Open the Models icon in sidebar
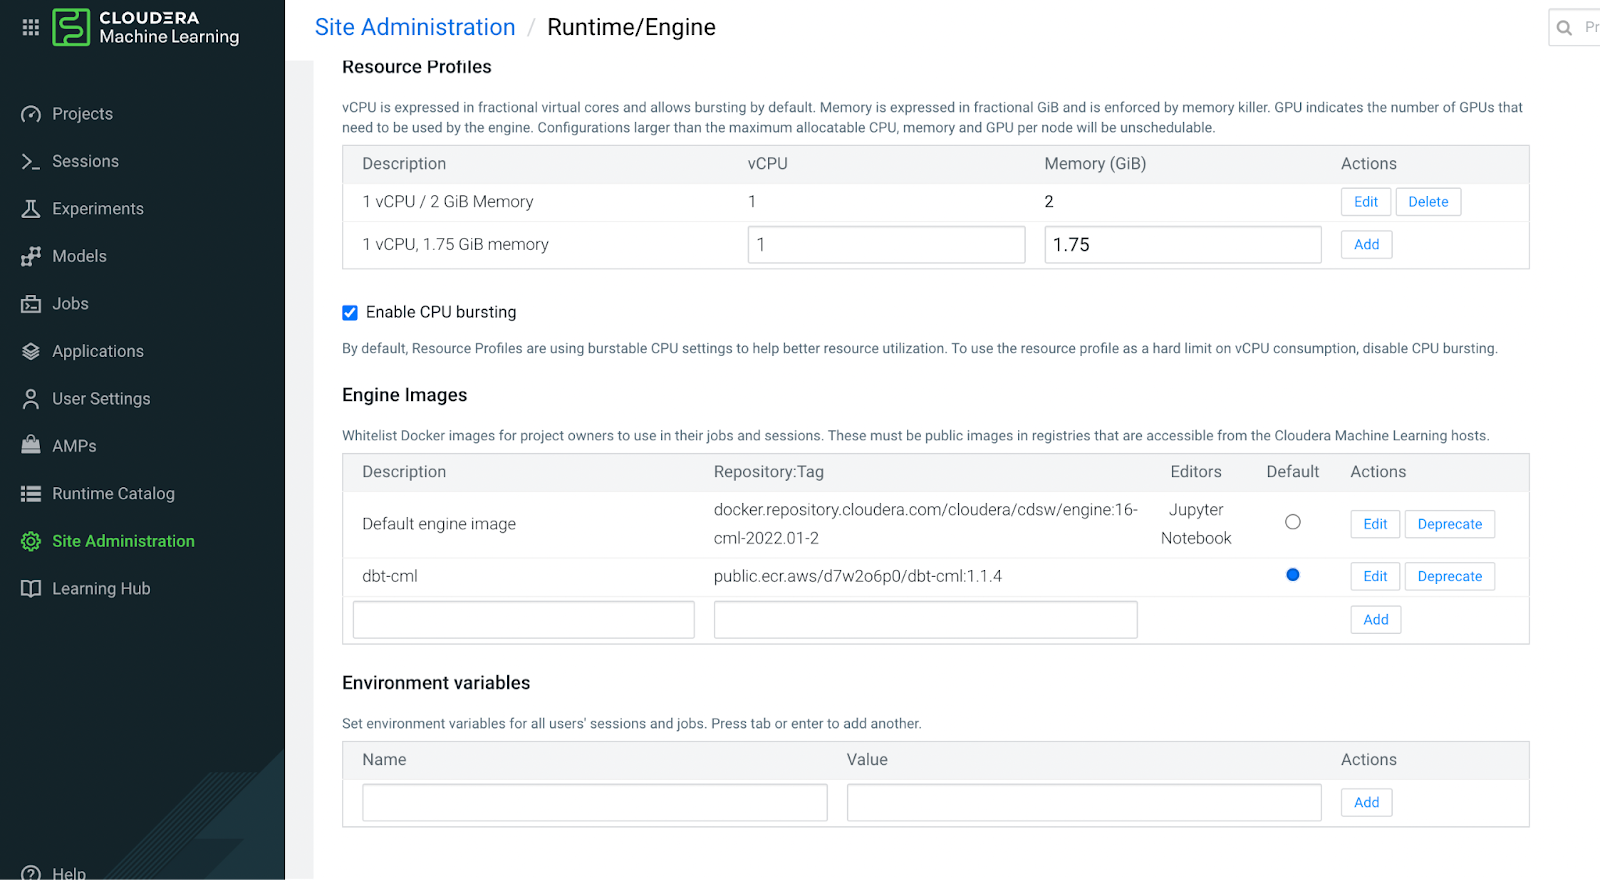1600x880 pixels. [31, 256]
